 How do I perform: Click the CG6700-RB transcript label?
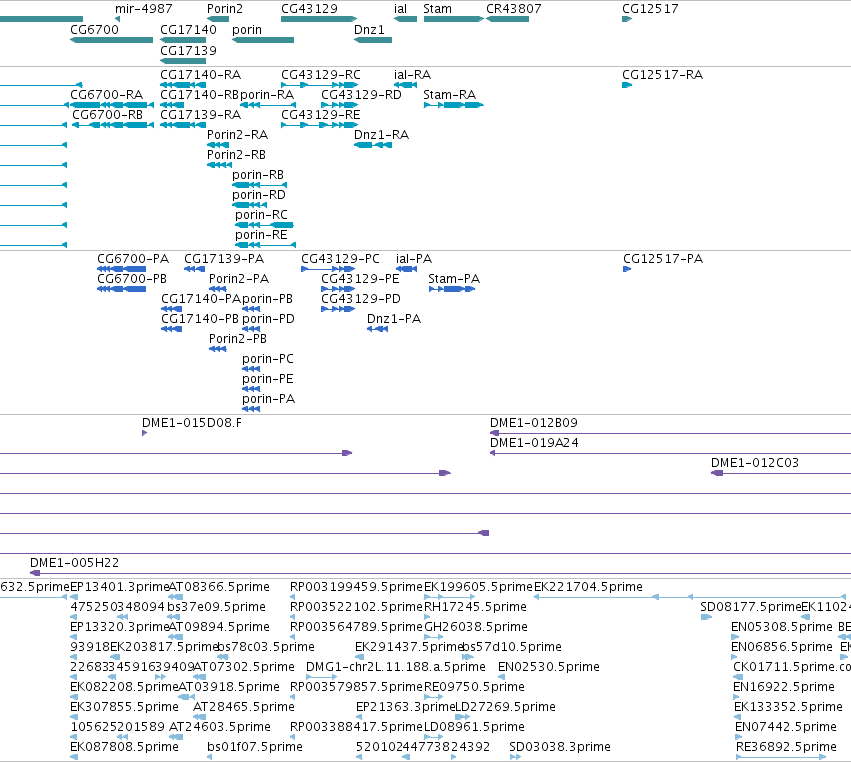107,115
